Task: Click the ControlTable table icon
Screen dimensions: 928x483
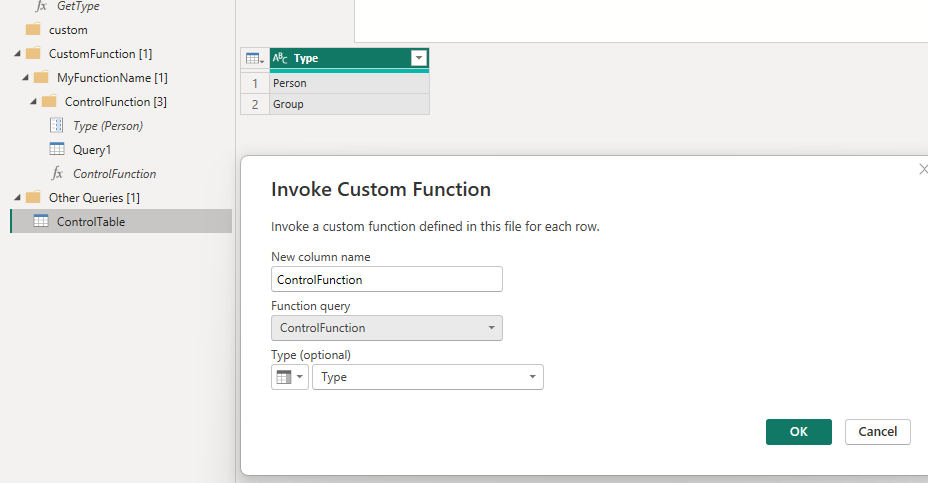Action: pos(41,222)
